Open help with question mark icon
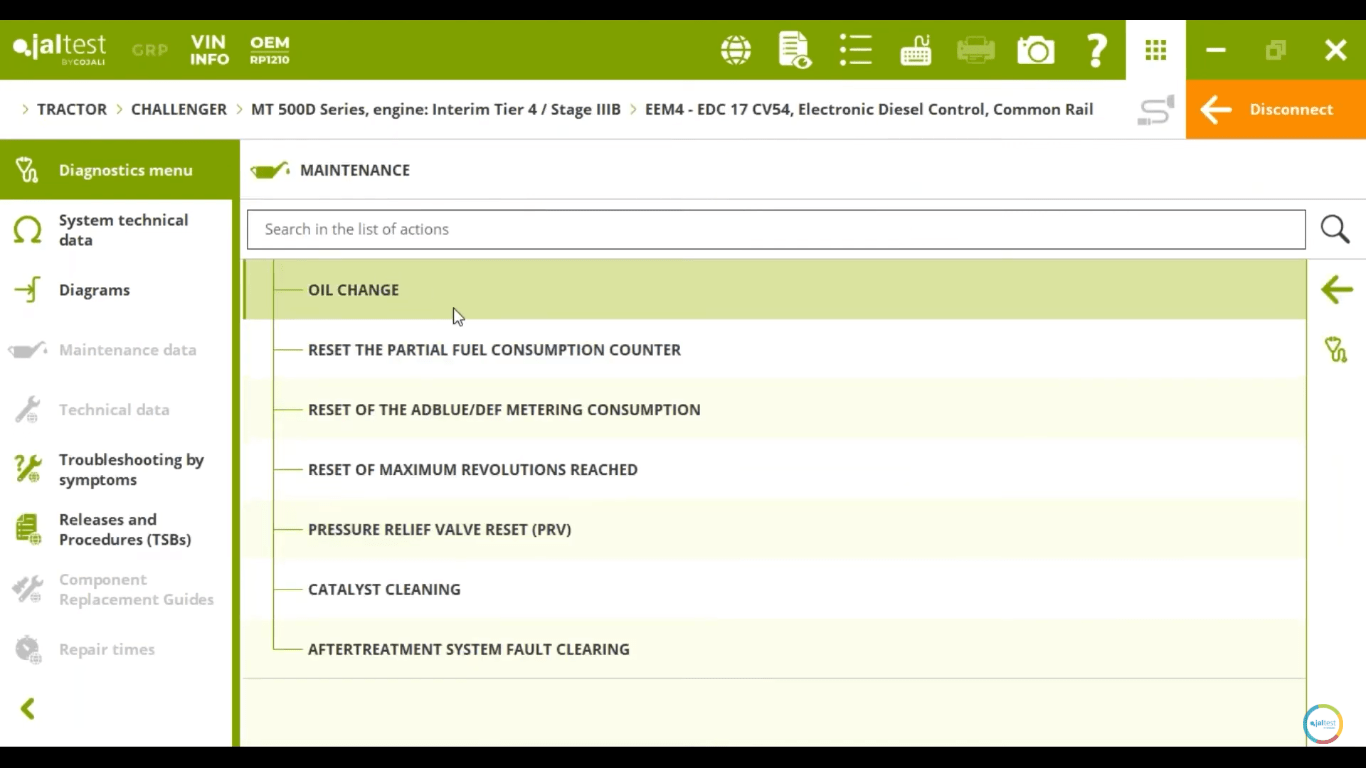1366x768 pixels. [x=1097, y=50]
